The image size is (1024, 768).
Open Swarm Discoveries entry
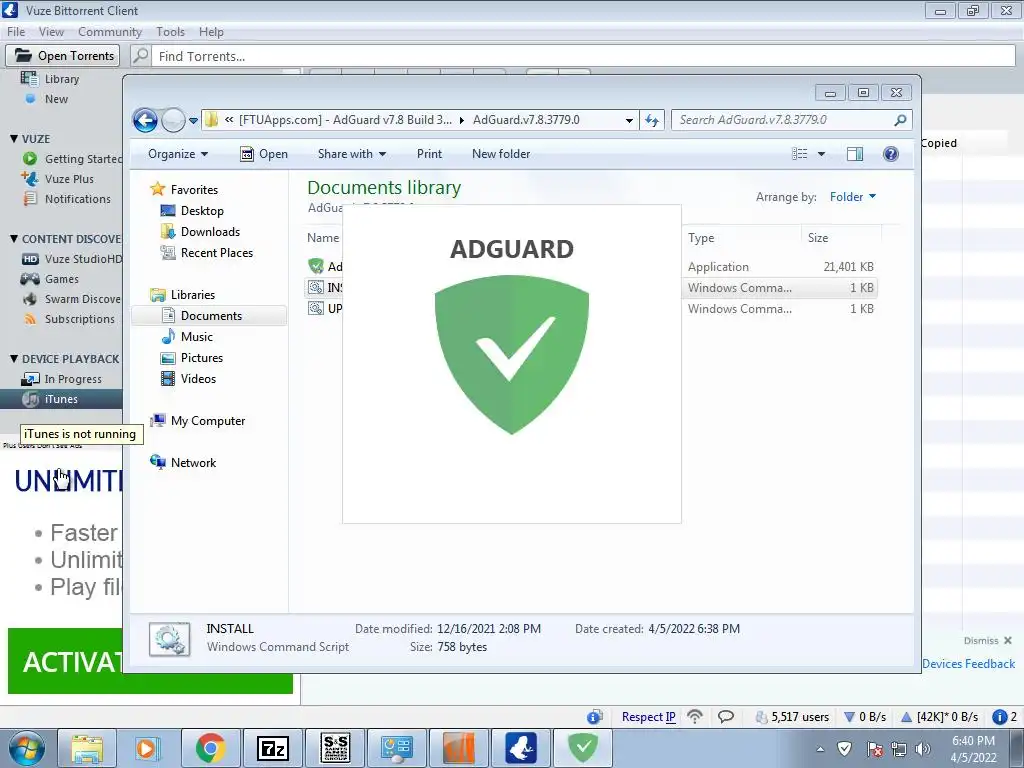pos(72,299)
